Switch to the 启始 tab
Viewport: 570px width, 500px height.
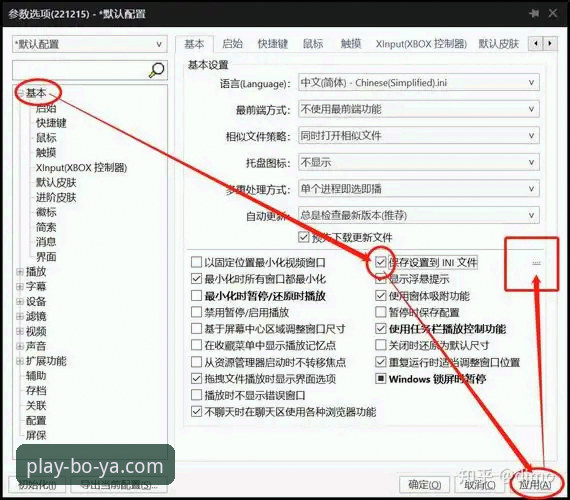click(x=232, y=44)
